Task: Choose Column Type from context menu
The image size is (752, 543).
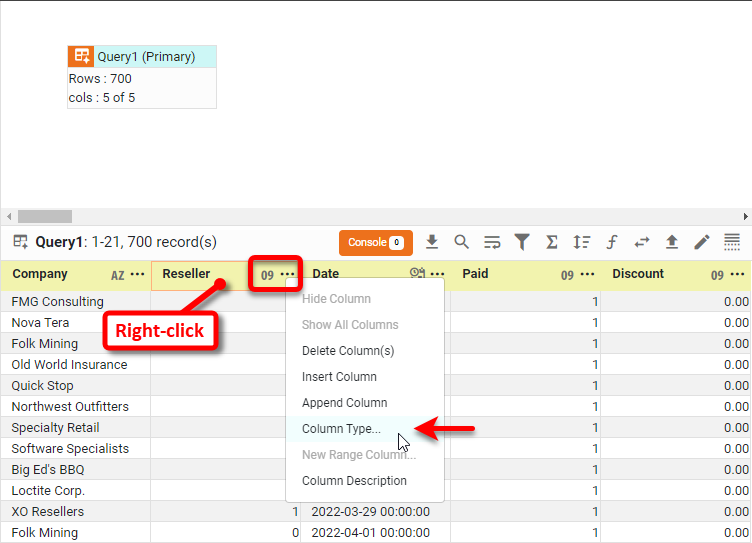Action: click(341, 429)
